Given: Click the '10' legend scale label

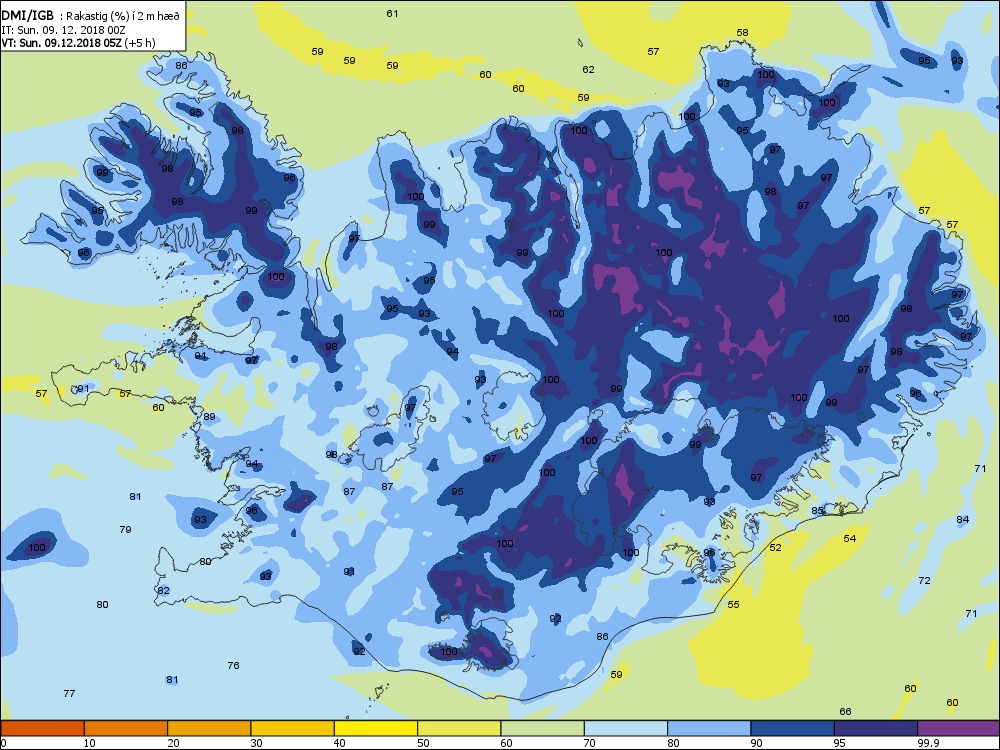Looking at the screenshot, I should (x=89, y=743).
